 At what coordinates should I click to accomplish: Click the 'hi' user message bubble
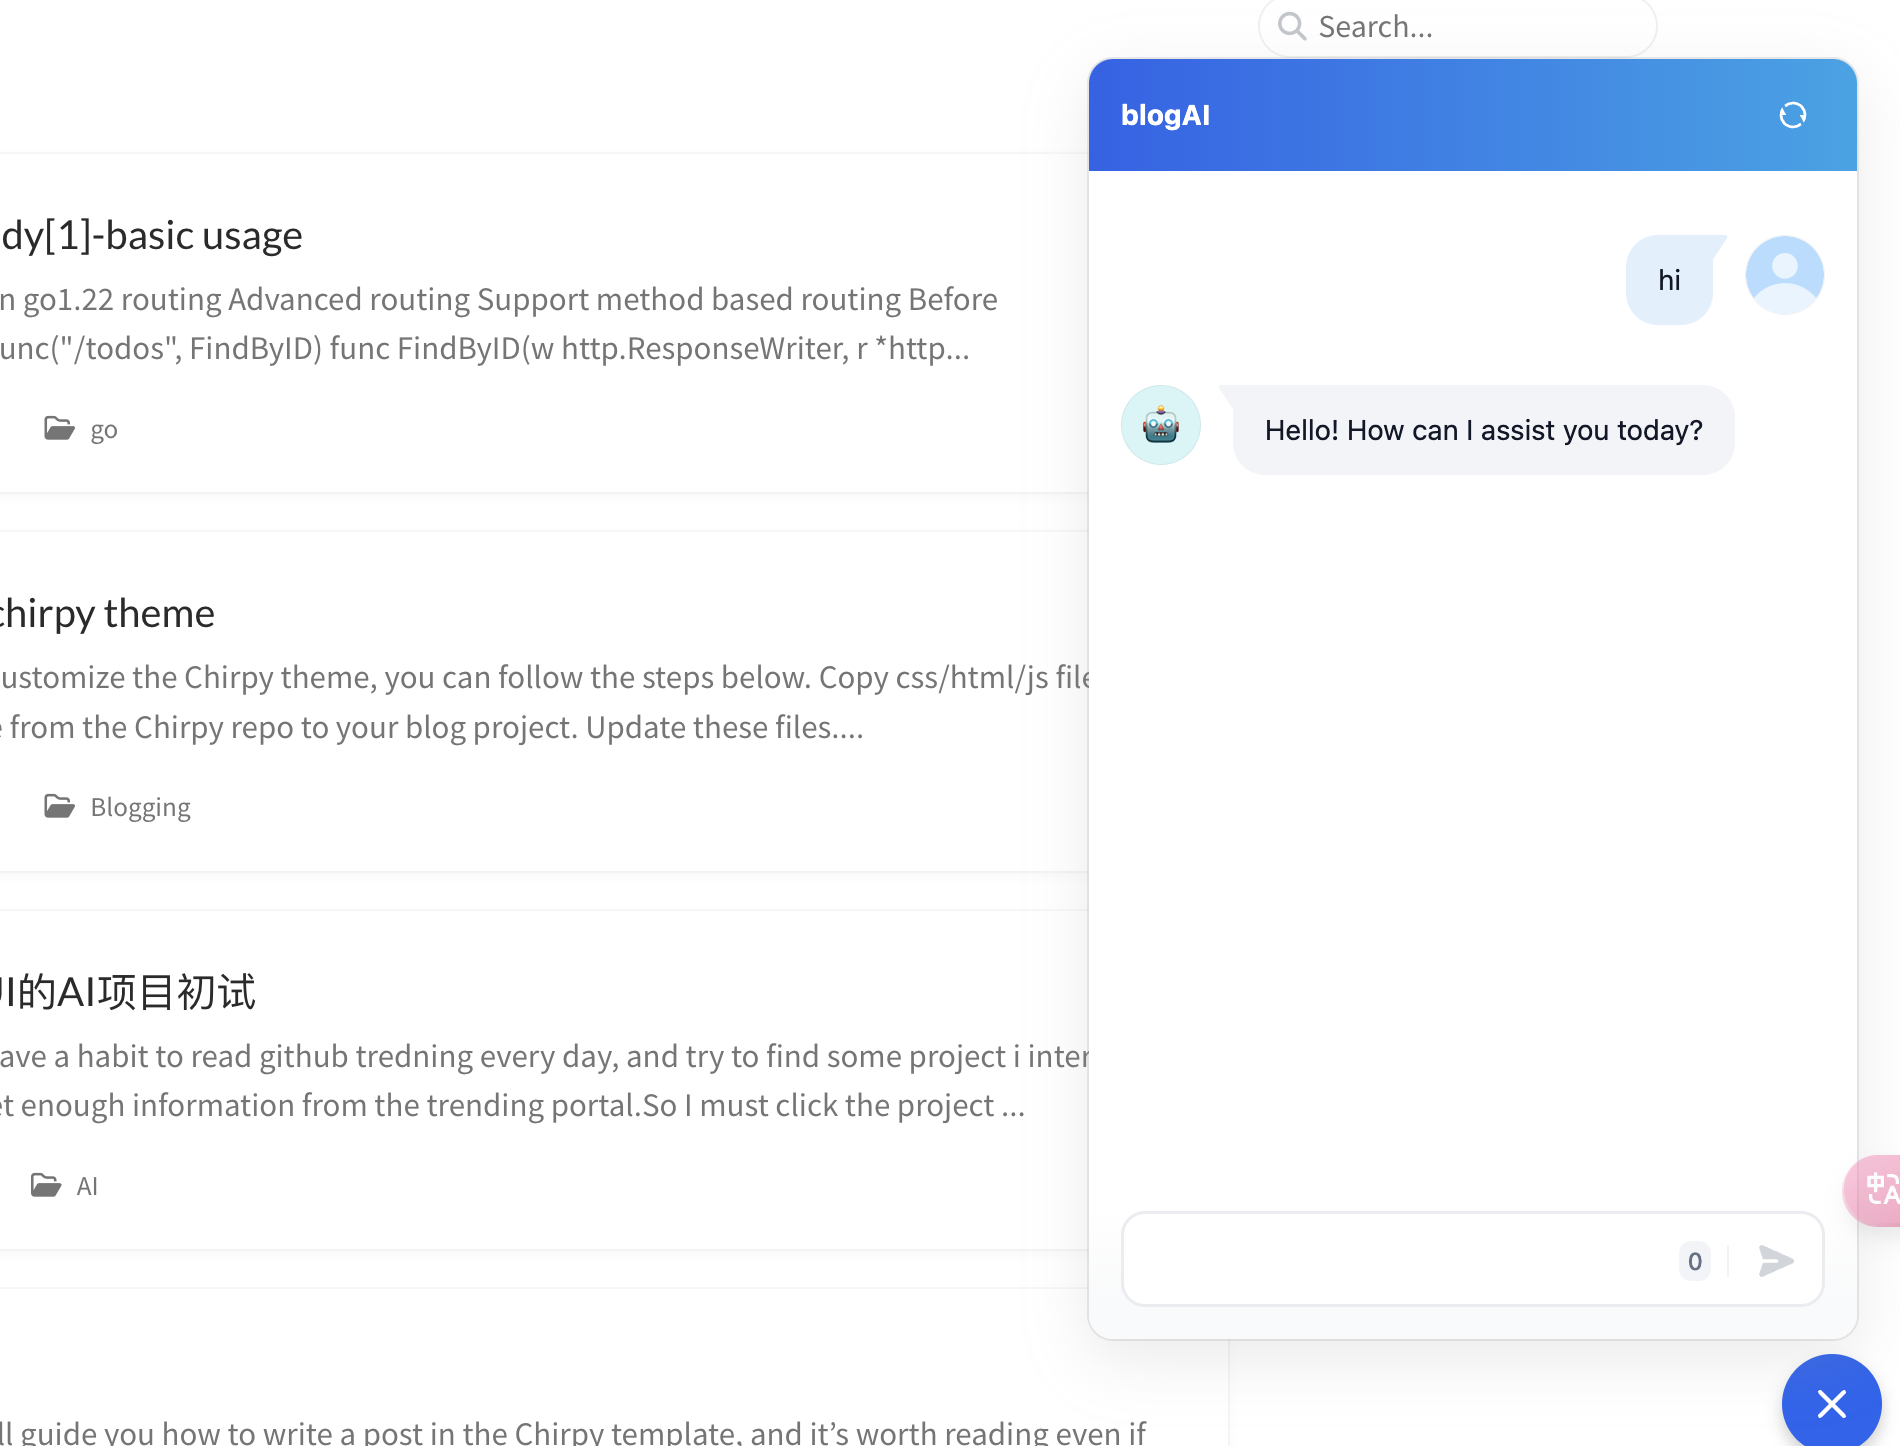(x=1669, y=280)
